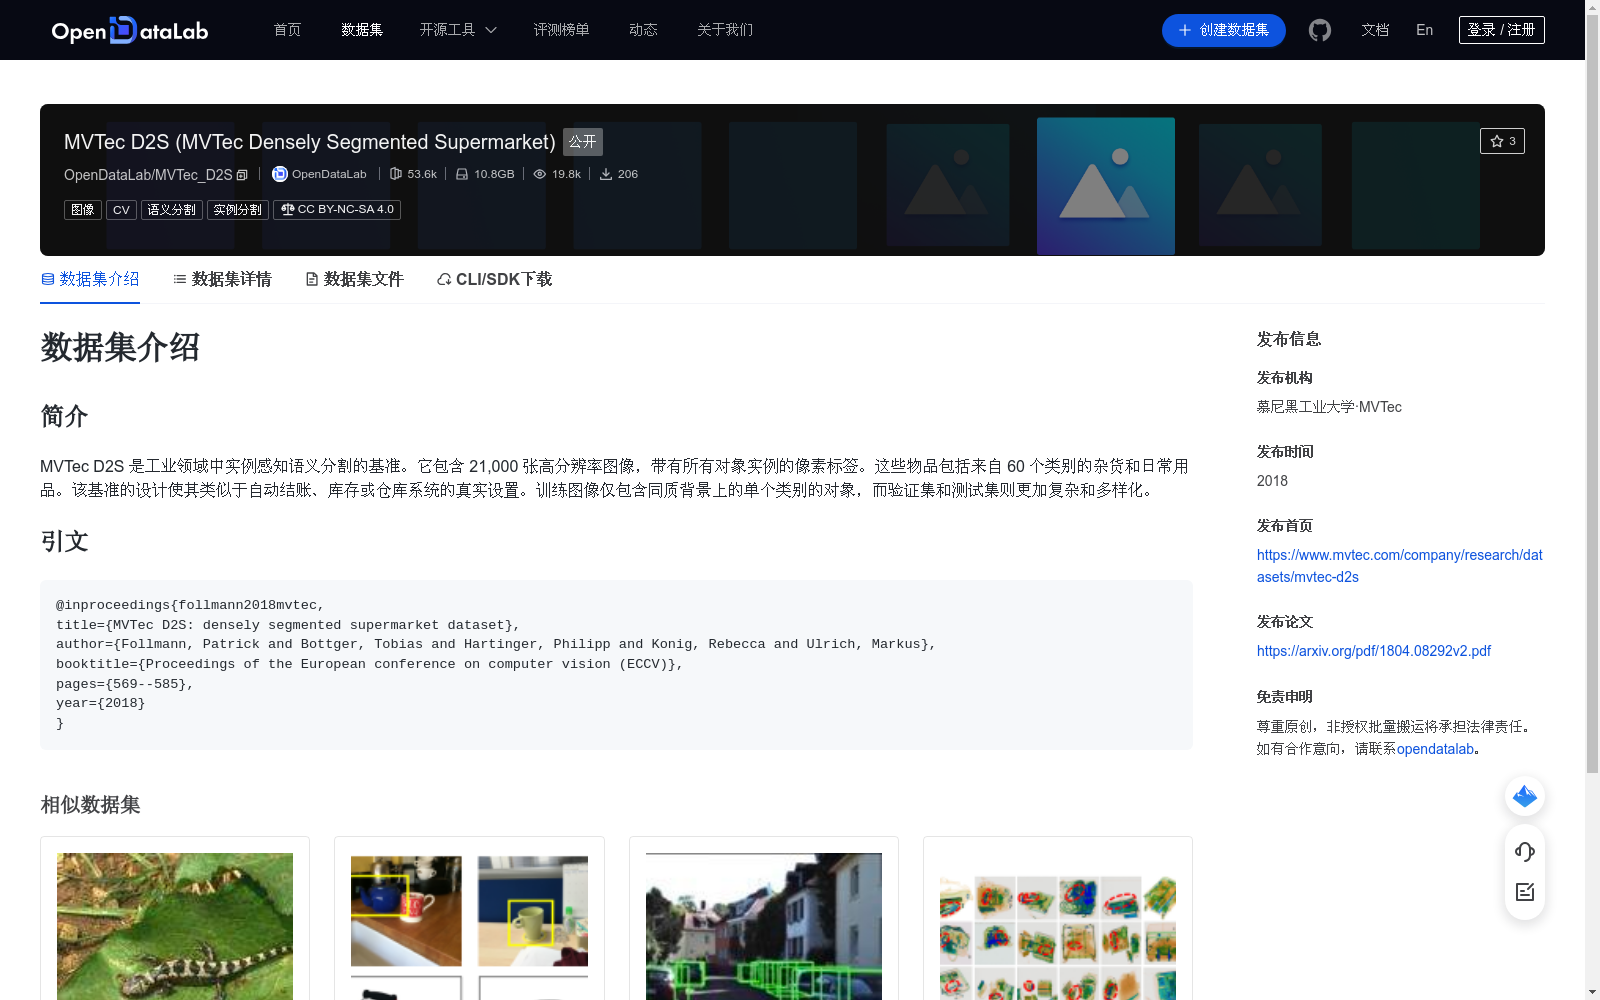Click 创建数据集 button

tap(1223, 30)
